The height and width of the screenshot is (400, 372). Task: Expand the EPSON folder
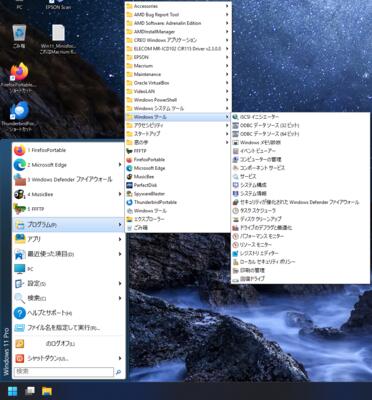pos(178,57)
